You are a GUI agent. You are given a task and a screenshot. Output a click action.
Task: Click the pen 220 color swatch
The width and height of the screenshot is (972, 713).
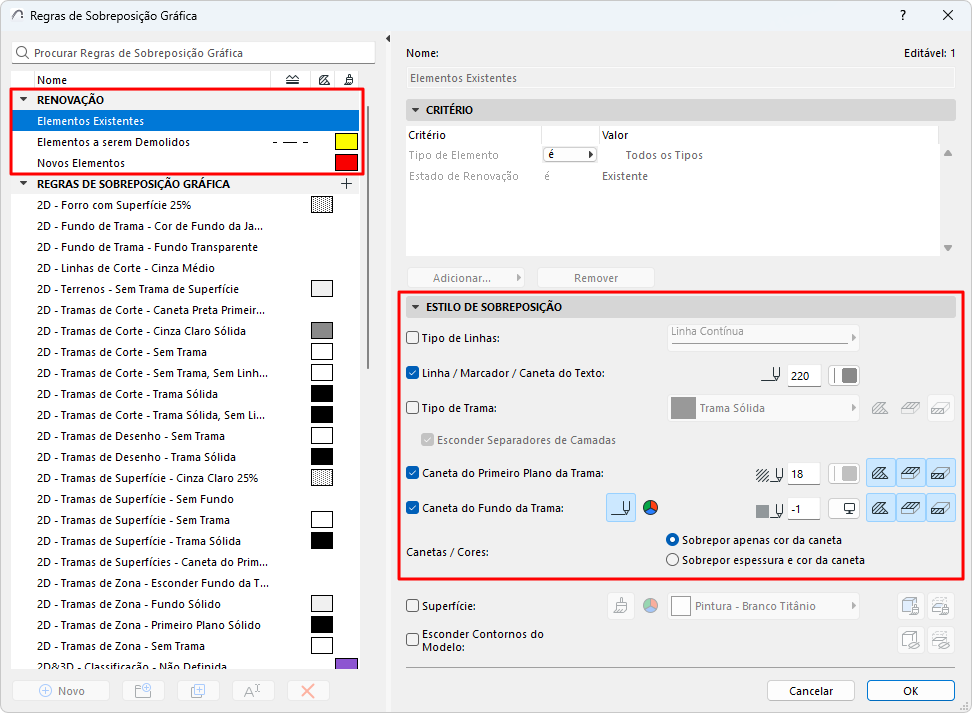tap(845, 376)
